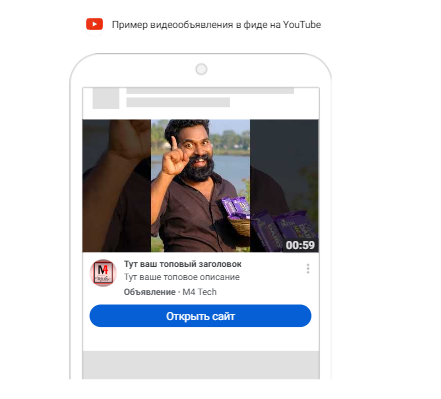Viewport: 441px width, 399px height.
Task: Click the basket of purple chocolate bars
Action: (237, 216)
